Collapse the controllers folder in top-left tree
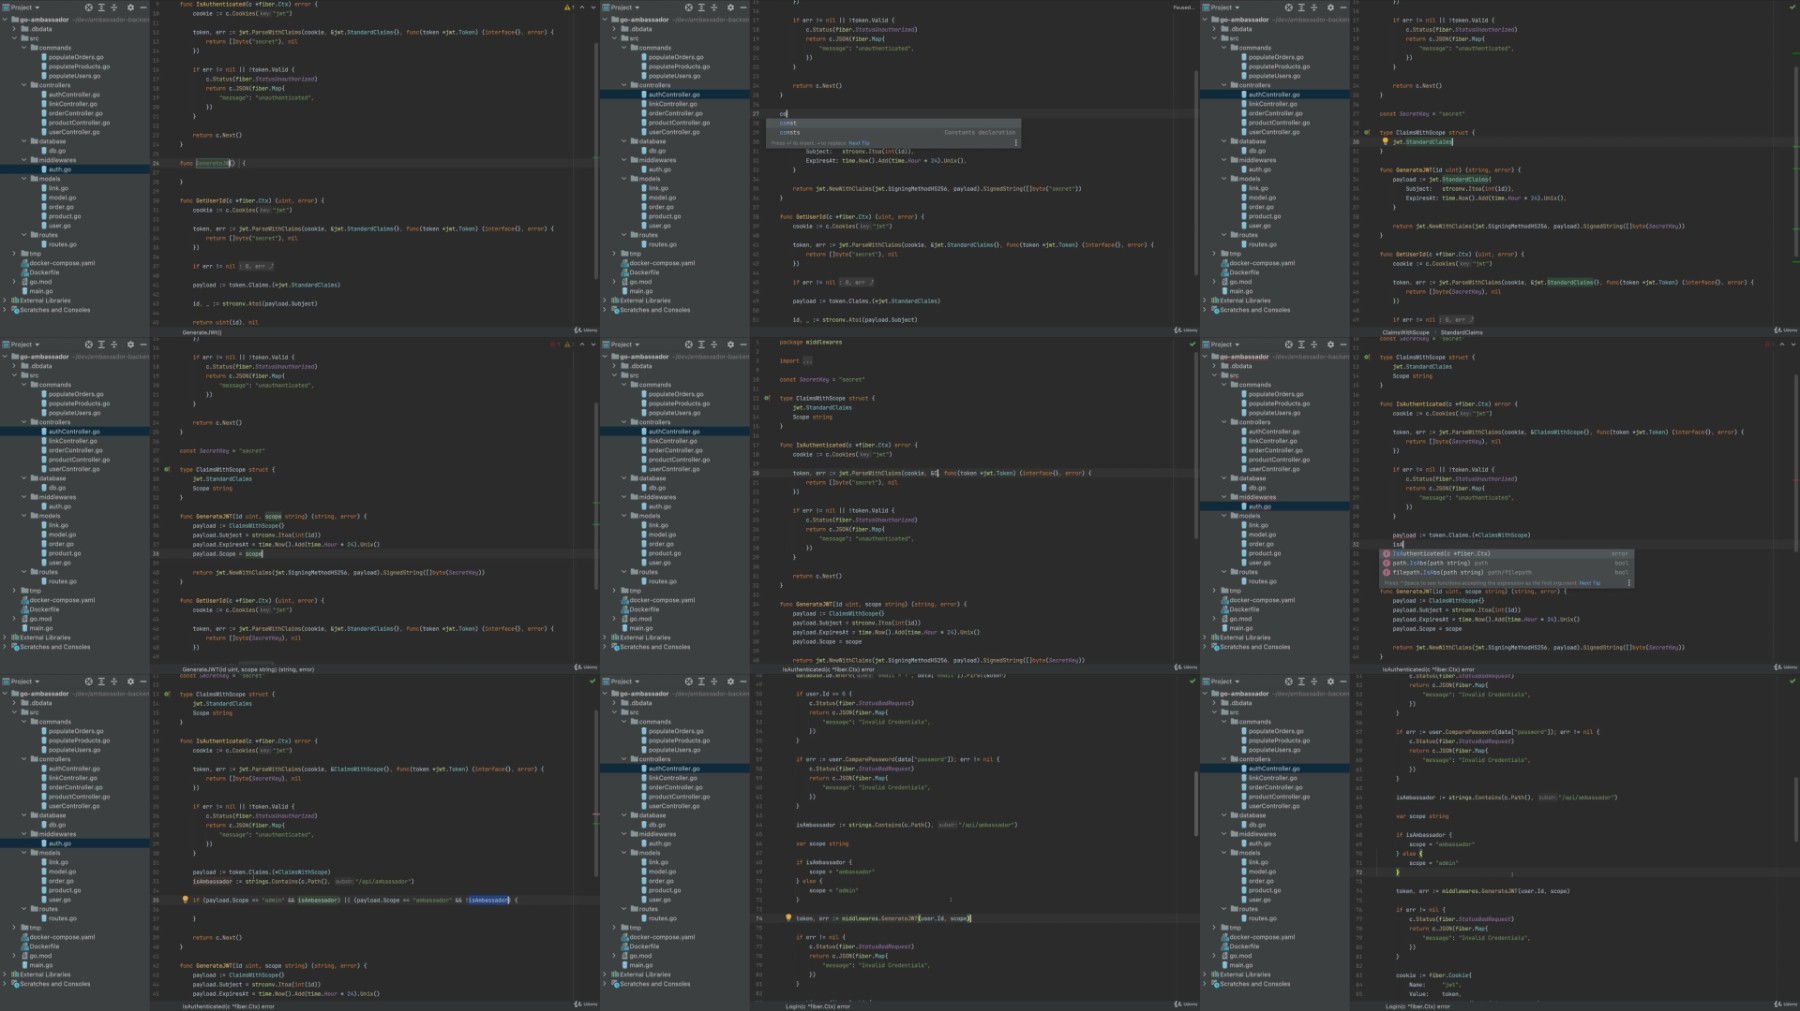 [24, 85]
